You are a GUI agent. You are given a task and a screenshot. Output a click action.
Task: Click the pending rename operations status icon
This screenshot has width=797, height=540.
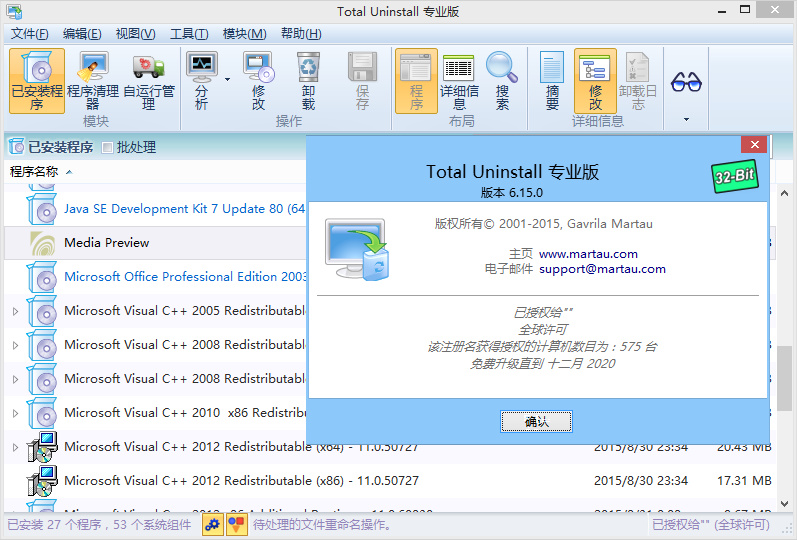pos(236,524)
